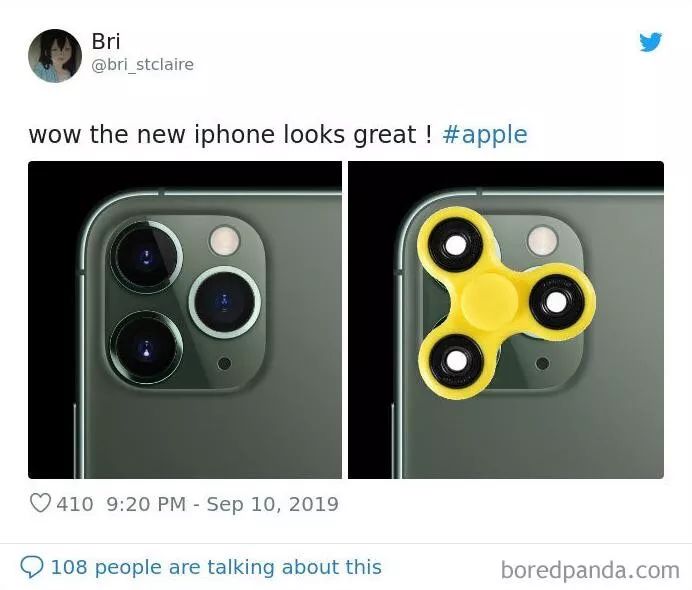Click the 410 likes count

[x=75, y=504]
